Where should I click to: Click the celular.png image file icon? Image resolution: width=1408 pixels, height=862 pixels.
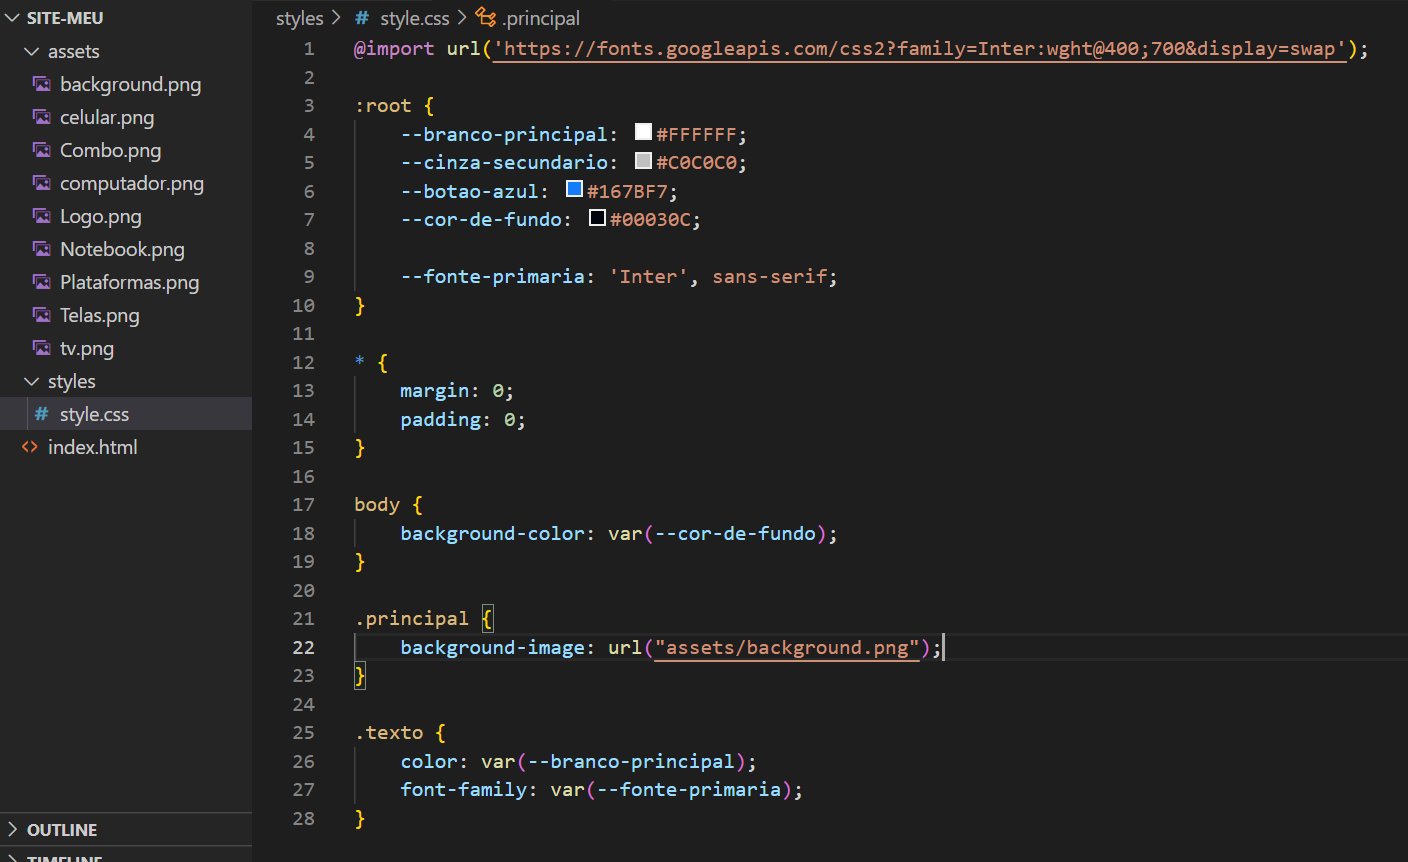tap(42, 117)
